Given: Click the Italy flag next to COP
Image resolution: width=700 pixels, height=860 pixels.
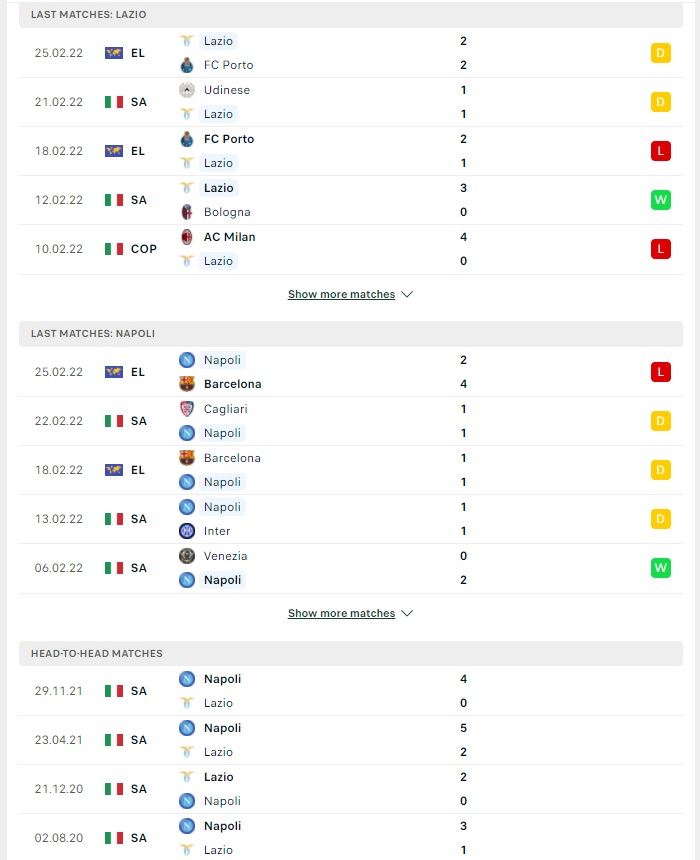Looking at the screenshot, I should click(x=114, y=249).
